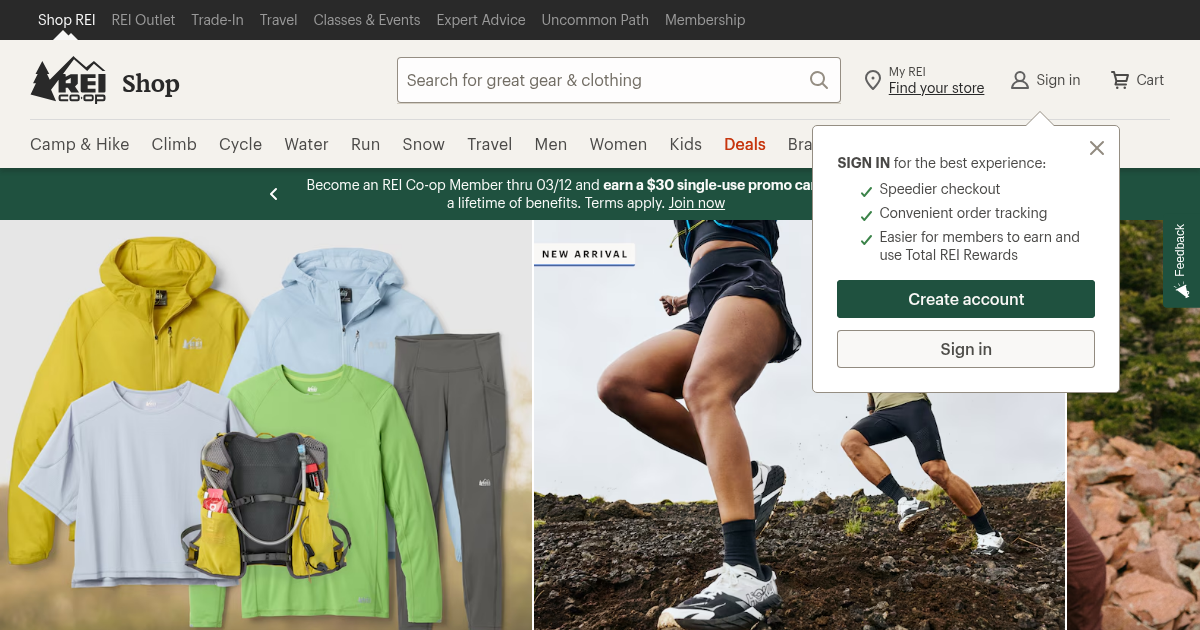The height and width of the screenshot is (630, 1200).
Task: Open Membership page
Action: click(705, 20)
